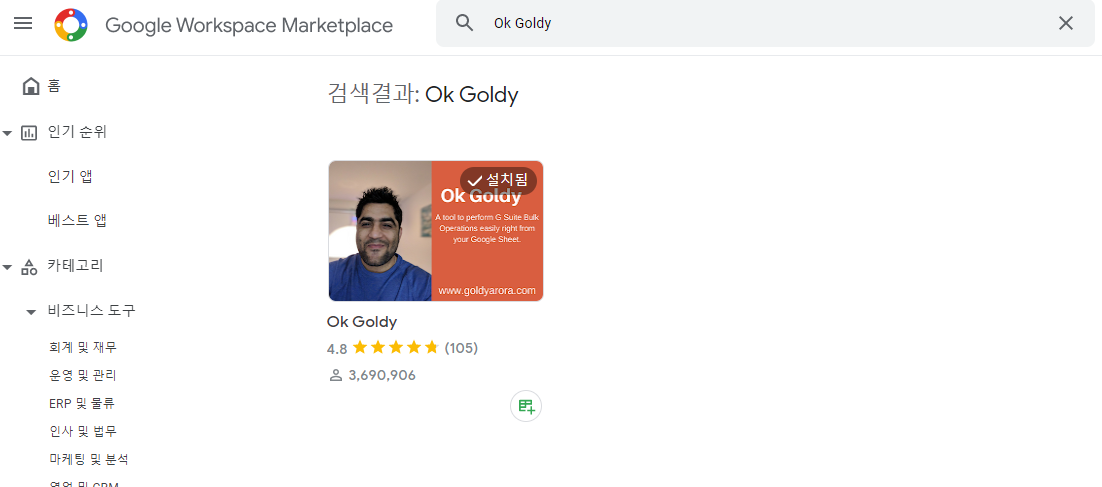Open the hamburger main menu
The width and height of the screenshot is (1102, 487).
click(x=23, y=23)
